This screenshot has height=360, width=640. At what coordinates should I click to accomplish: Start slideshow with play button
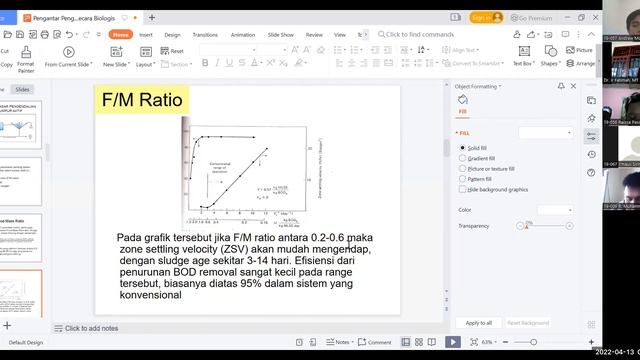(x=453, y=342)
